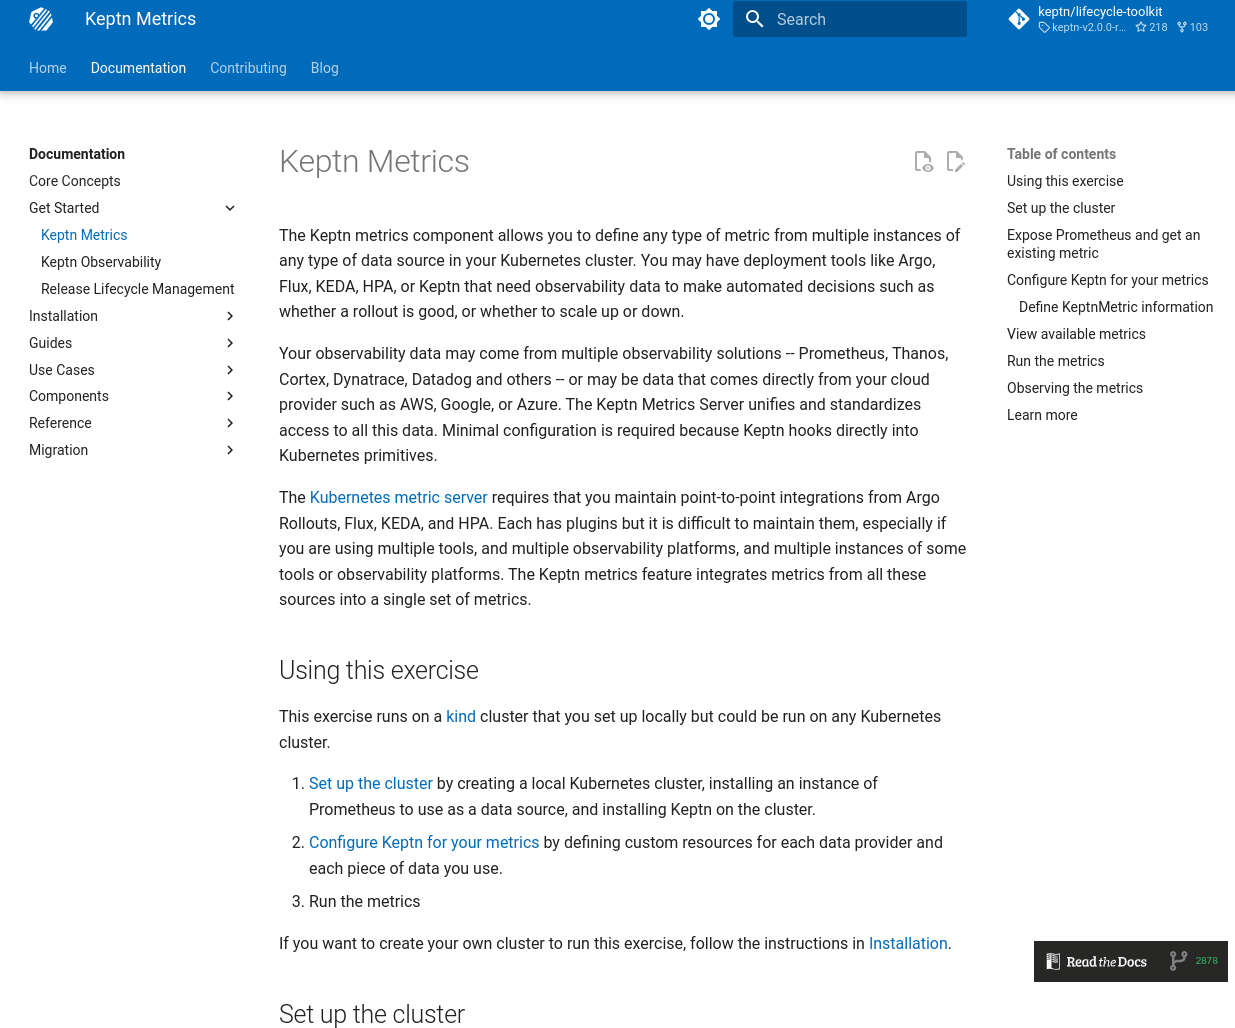
Task: Open the Blog tab
Action: point(324,68)
